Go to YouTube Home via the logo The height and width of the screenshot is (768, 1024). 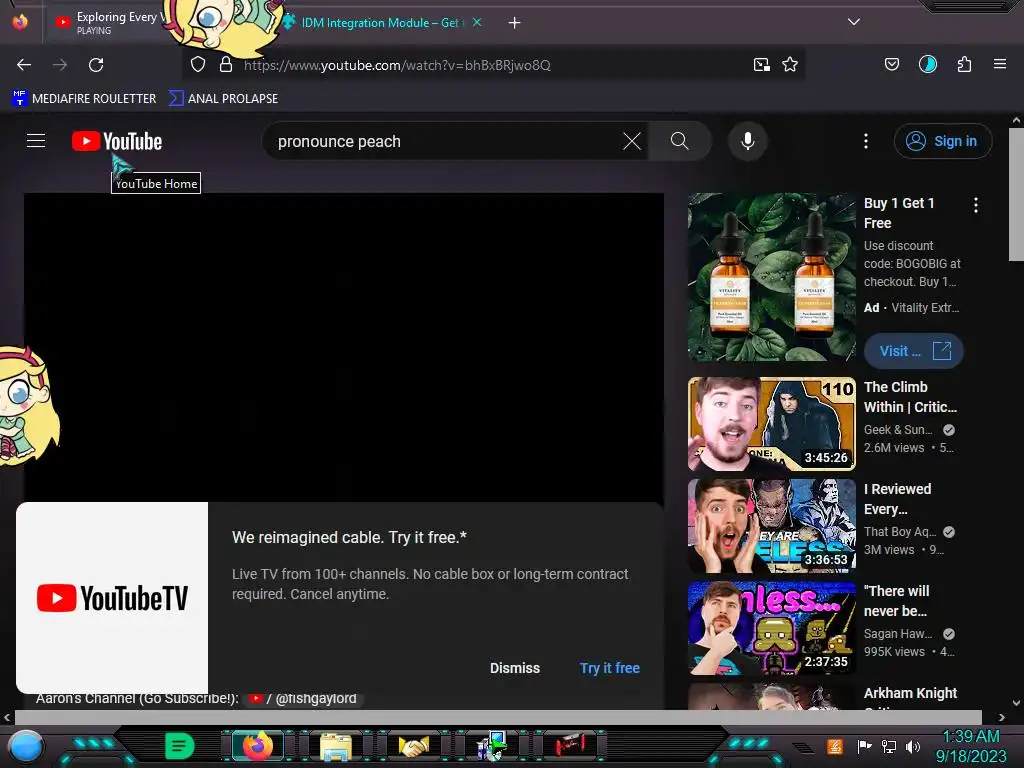coord(117,141)
